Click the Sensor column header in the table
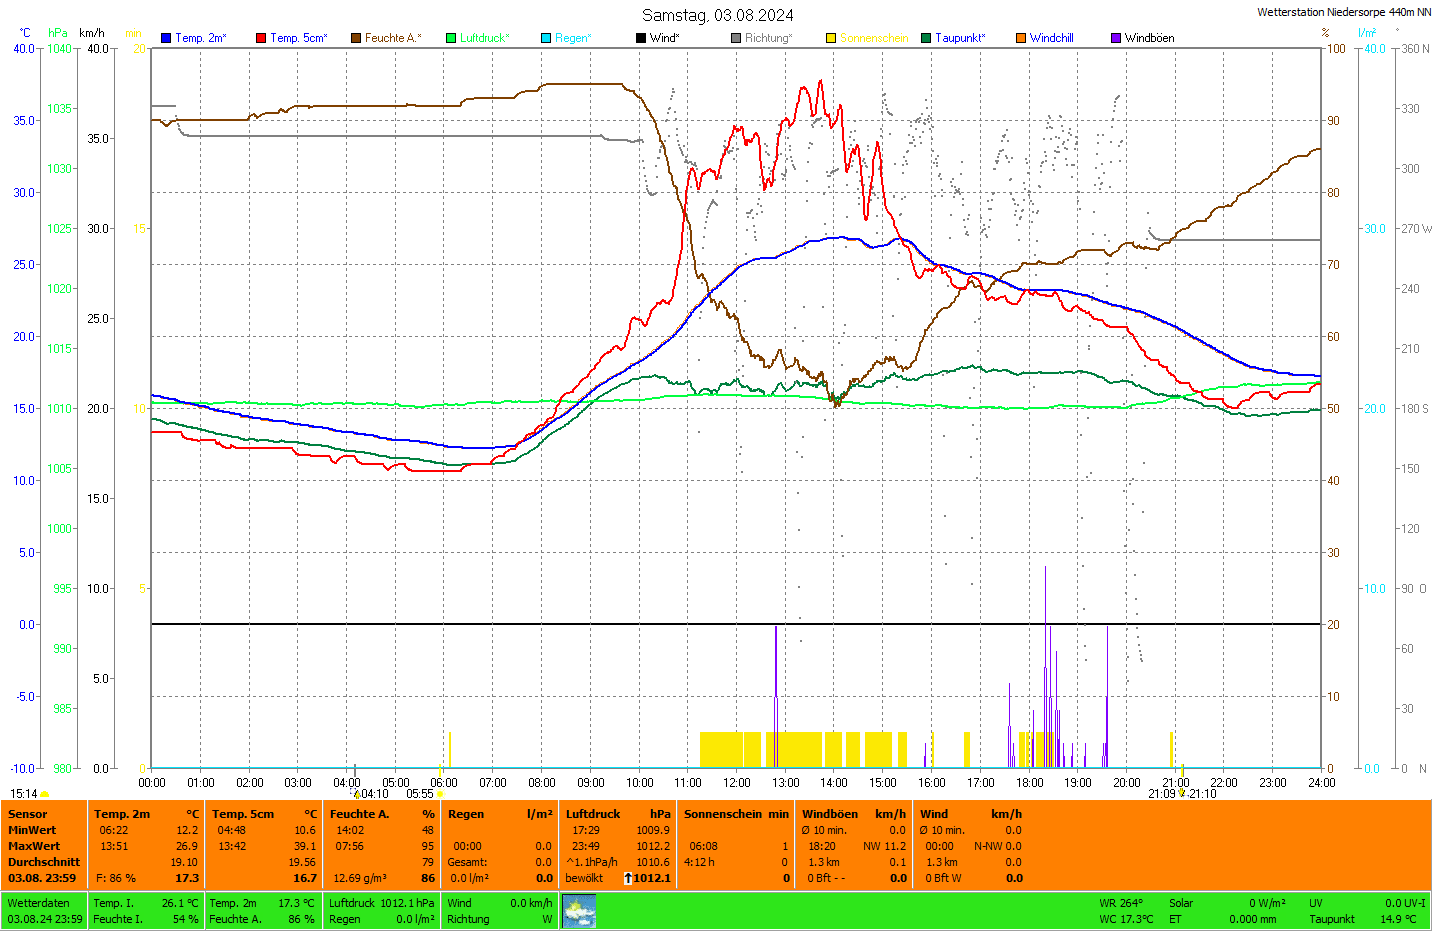The width and height of the screenshot is (1432, 931). (28, 814)
